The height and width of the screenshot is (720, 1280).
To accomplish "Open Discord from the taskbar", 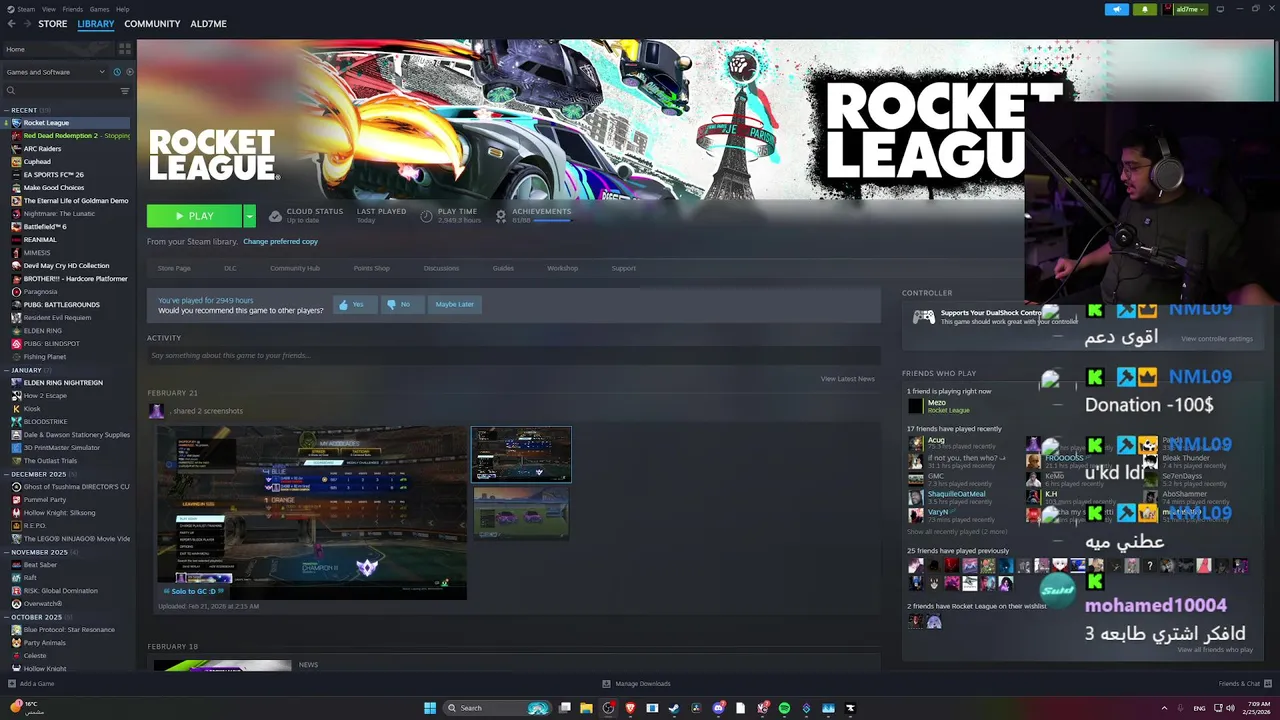I will point(718,708).
